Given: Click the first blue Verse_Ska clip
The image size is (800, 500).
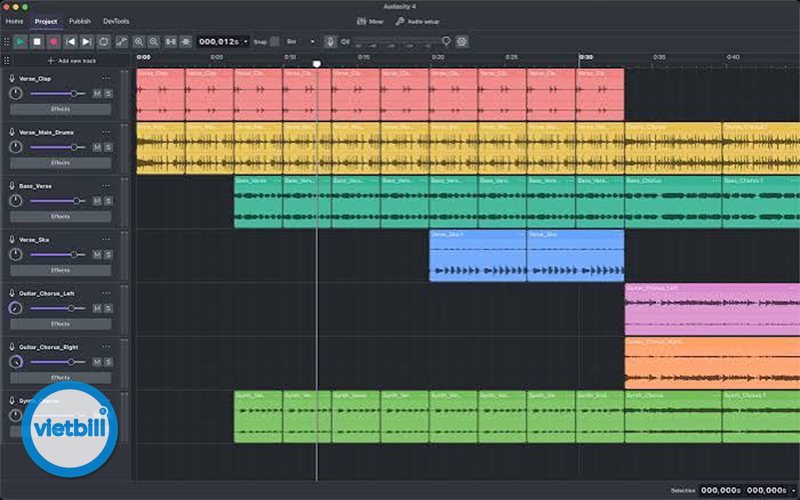Looking at the screenshot, I should coord(478,256).
